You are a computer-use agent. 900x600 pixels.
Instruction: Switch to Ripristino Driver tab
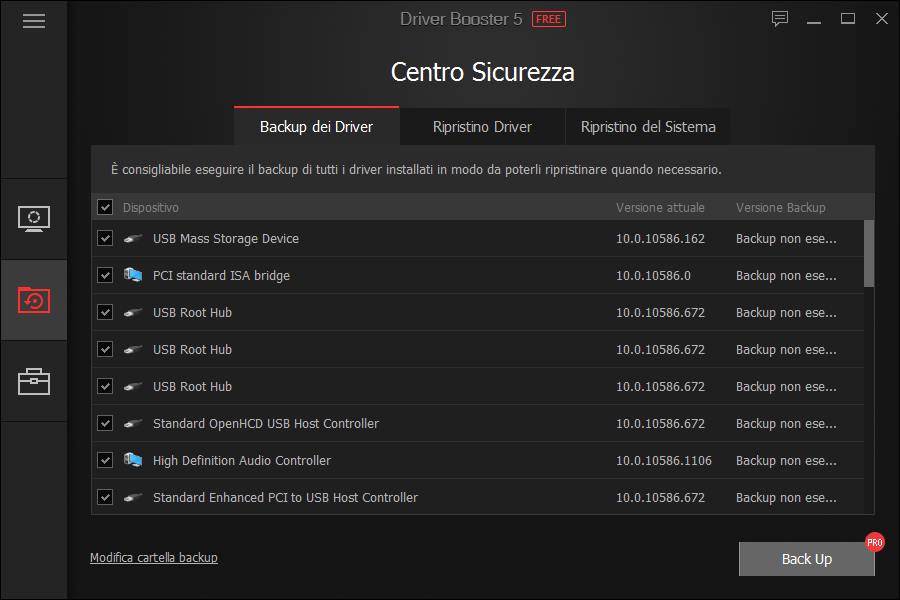(x=482, y=127)
